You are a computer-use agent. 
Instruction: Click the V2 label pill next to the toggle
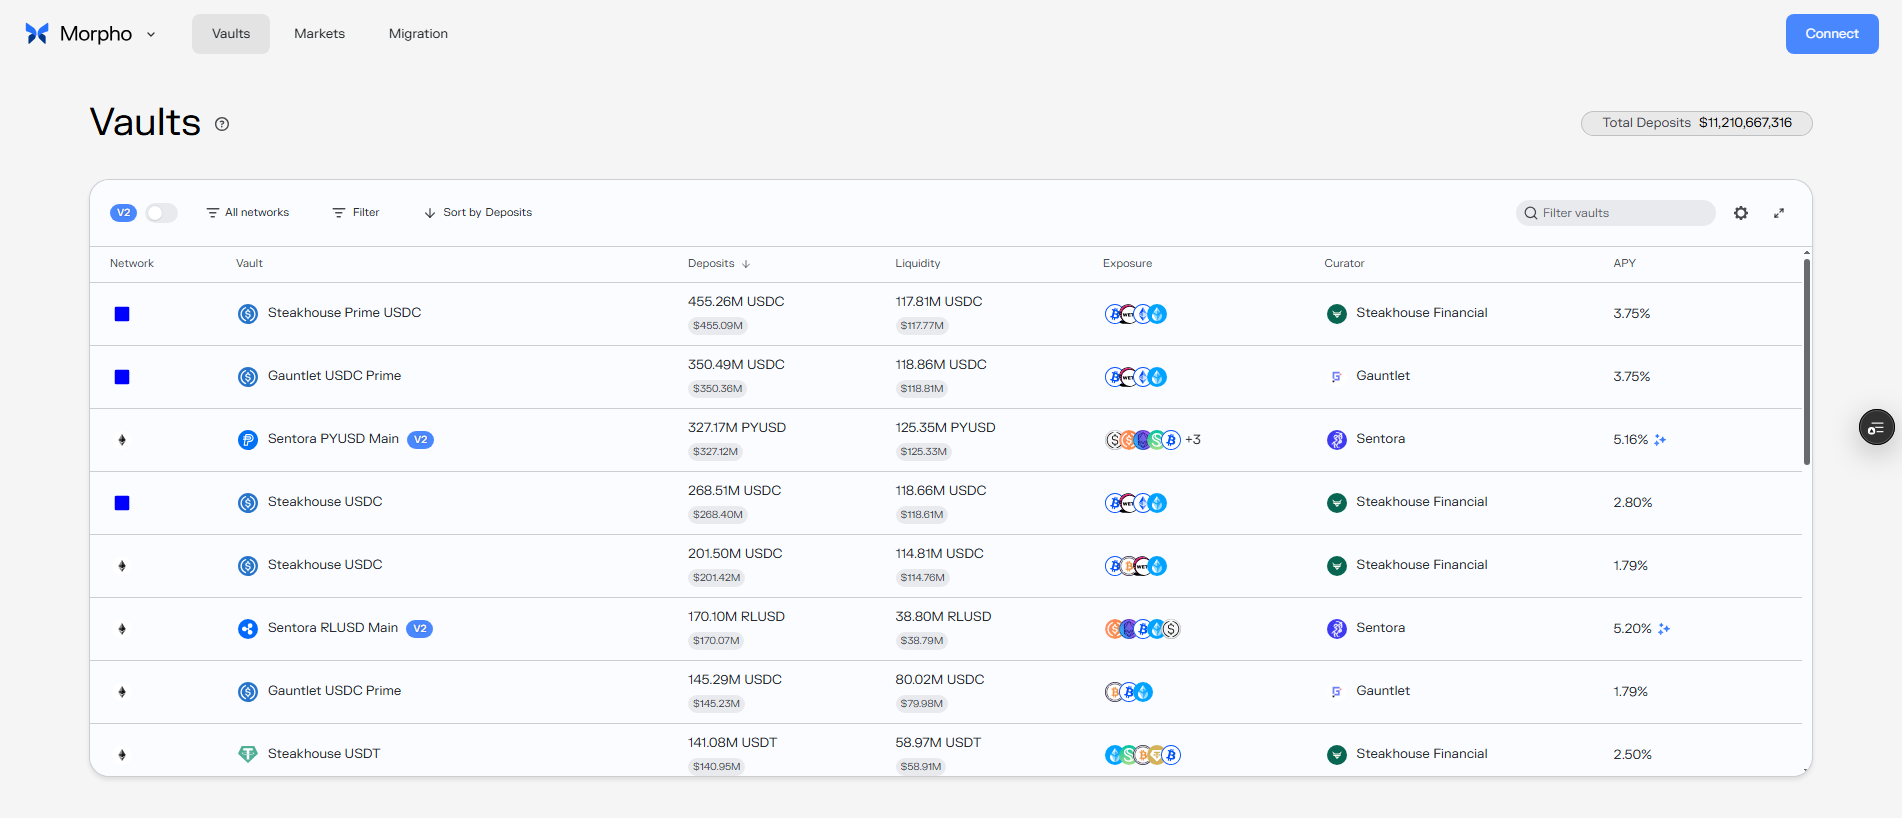(x=123, y=213)
